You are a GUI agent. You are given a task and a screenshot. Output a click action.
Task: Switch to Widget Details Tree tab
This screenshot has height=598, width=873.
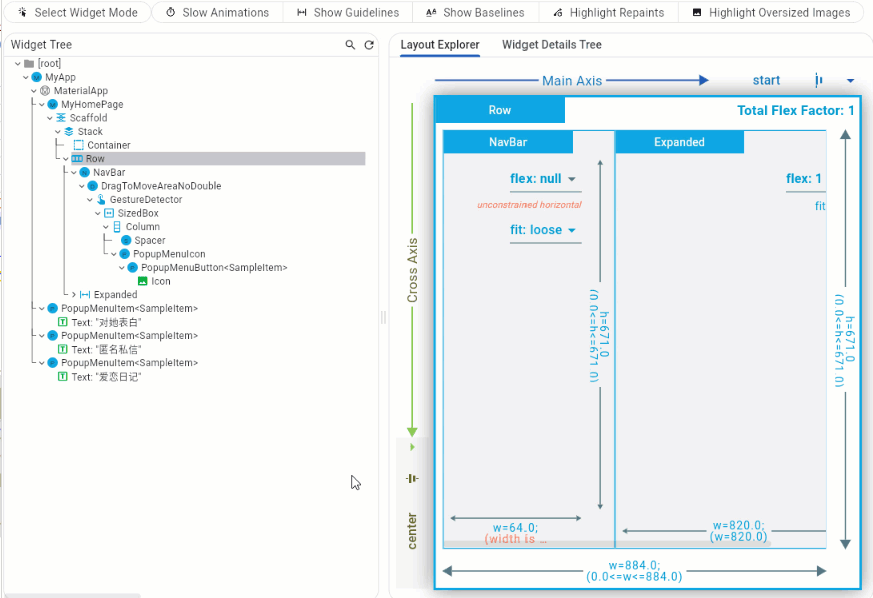(552, 45)
